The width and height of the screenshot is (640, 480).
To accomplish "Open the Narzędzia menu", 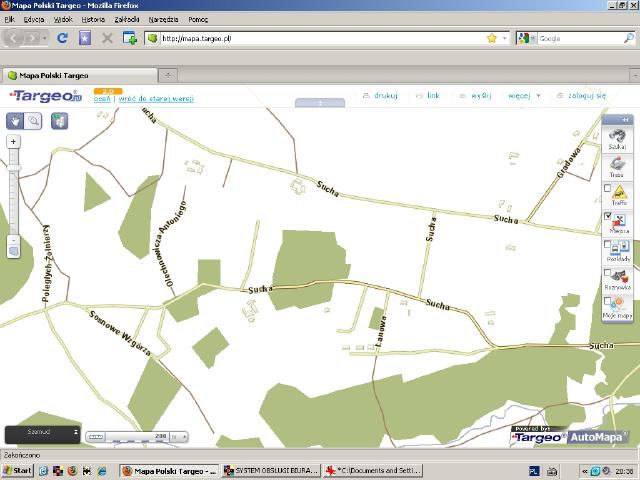I will tap(162, 19).
